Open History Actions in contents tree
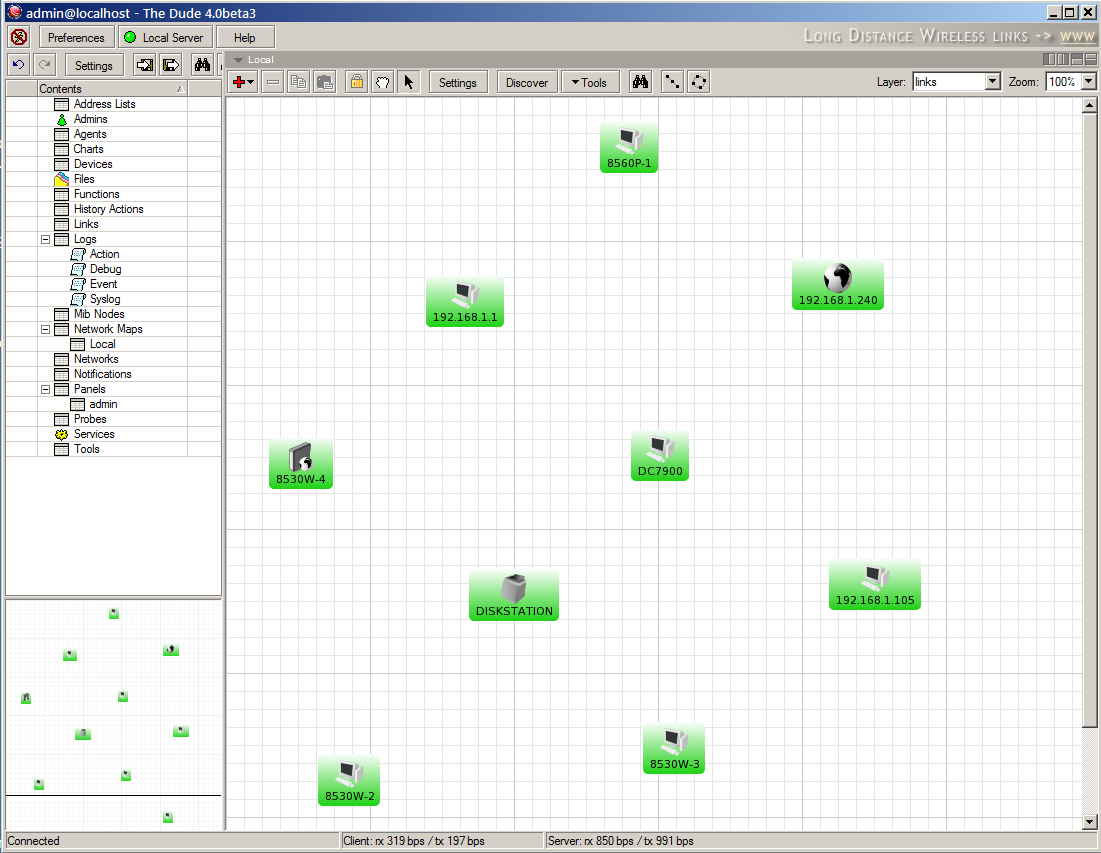Image resolution: width=1101 pixels, height=853 pixels. click(x=108, y=209)
